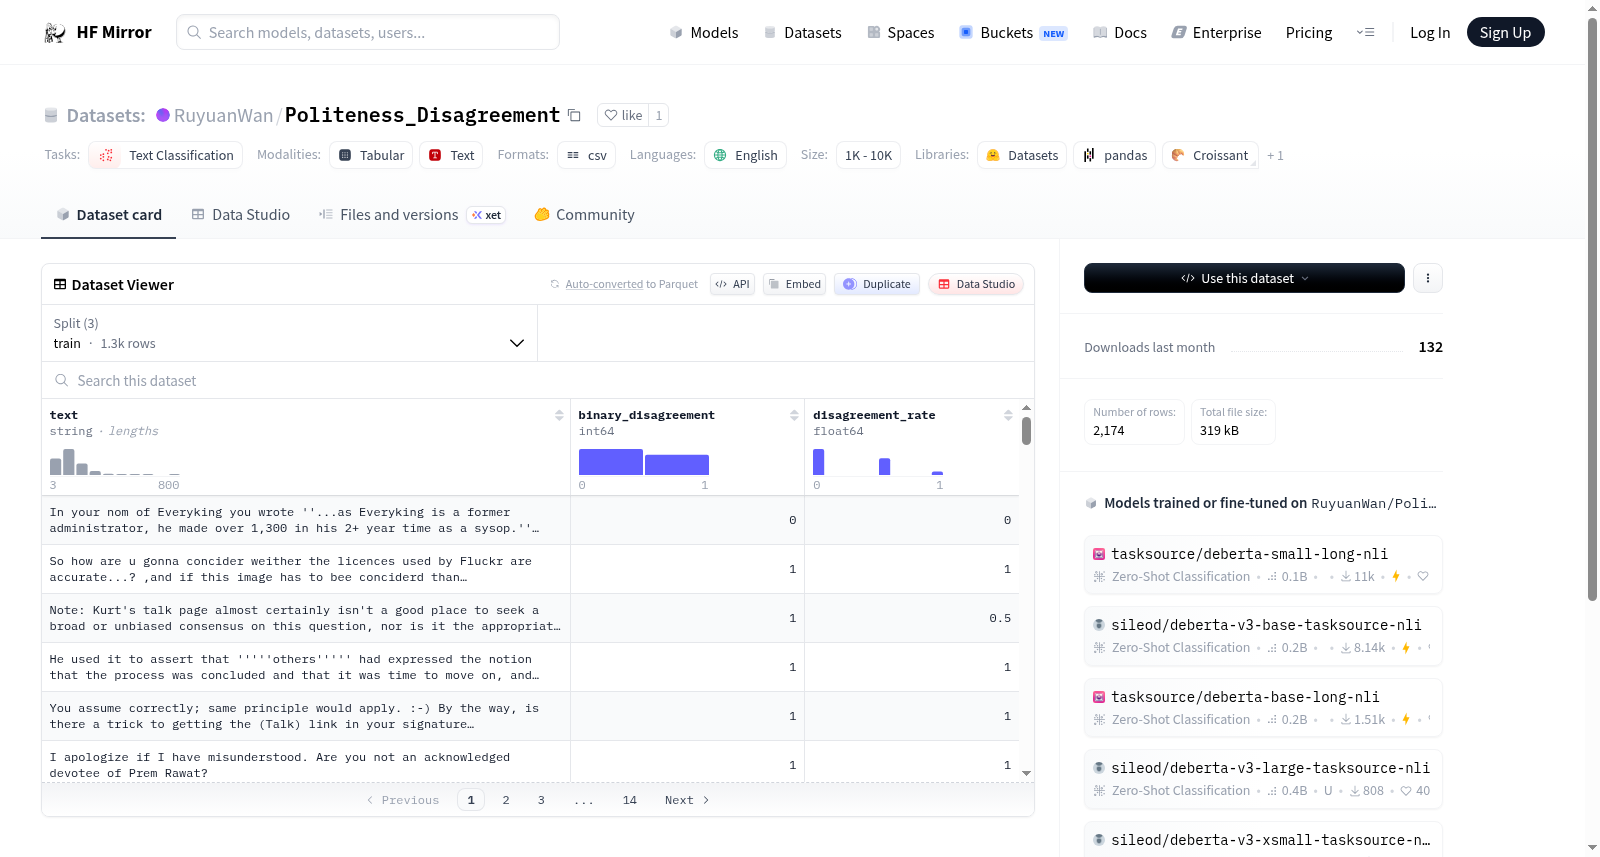Open the pandas library tag
Image resolution: width=1600 pixels, height=857 pixels.
click(1115, 155)
